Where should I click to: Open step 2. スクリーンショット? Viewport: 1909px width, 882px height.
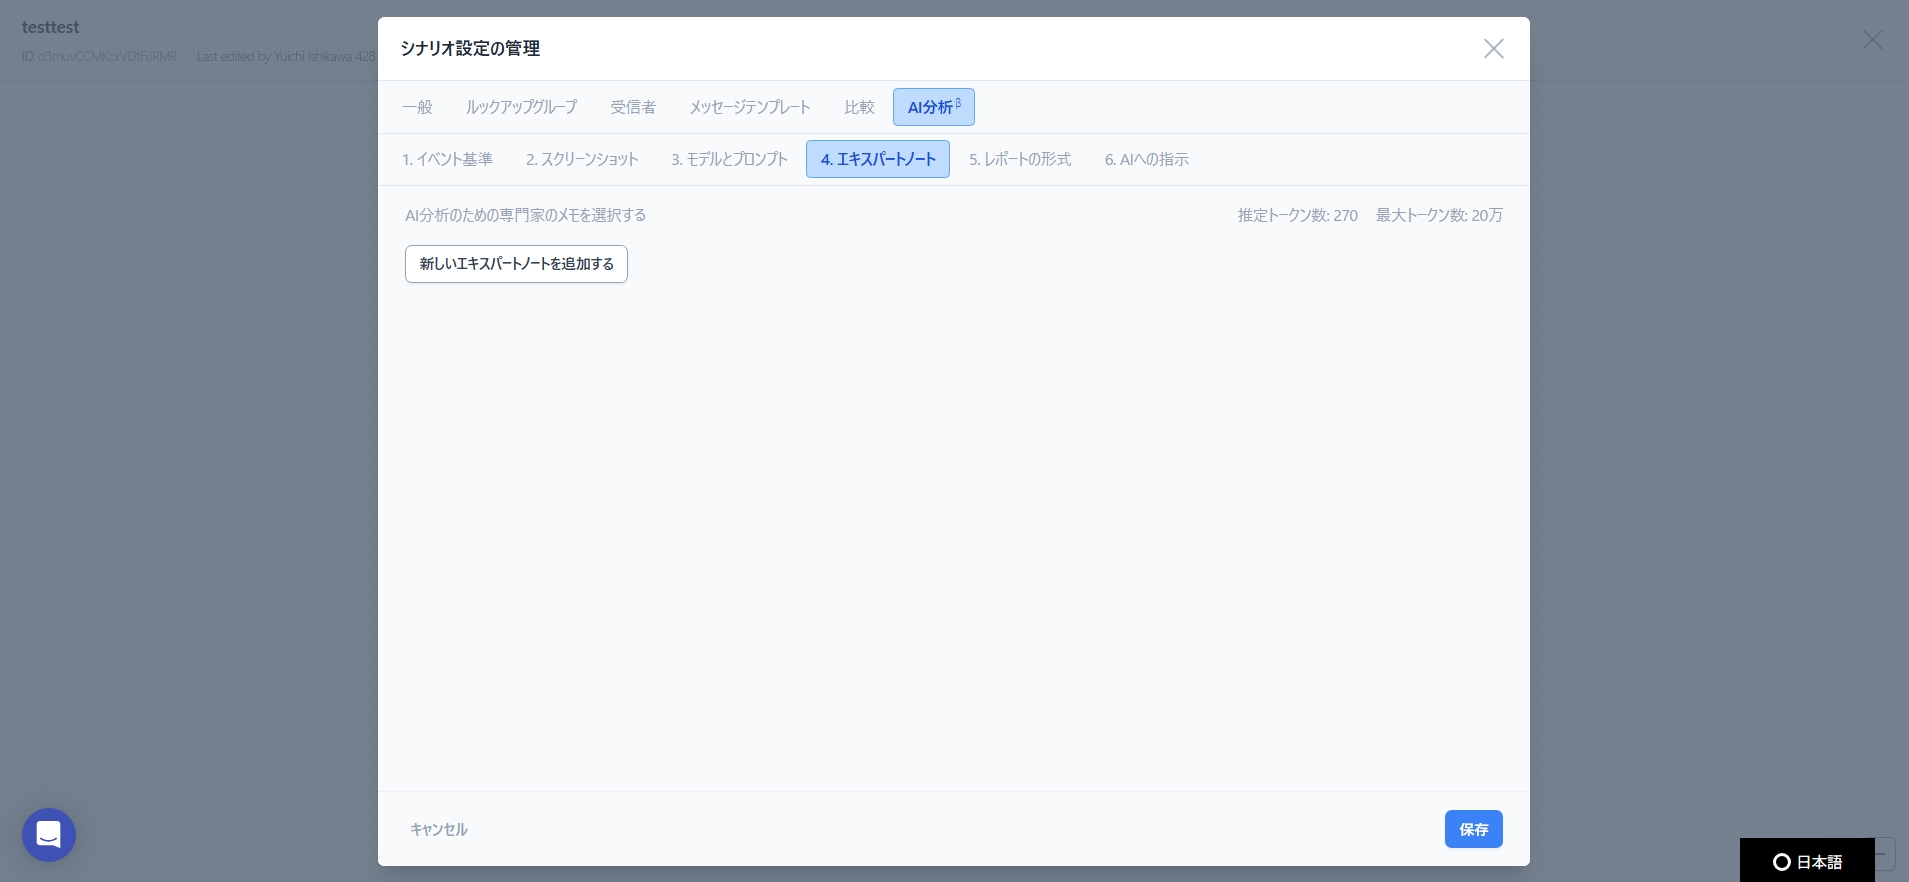click(582, 160)
